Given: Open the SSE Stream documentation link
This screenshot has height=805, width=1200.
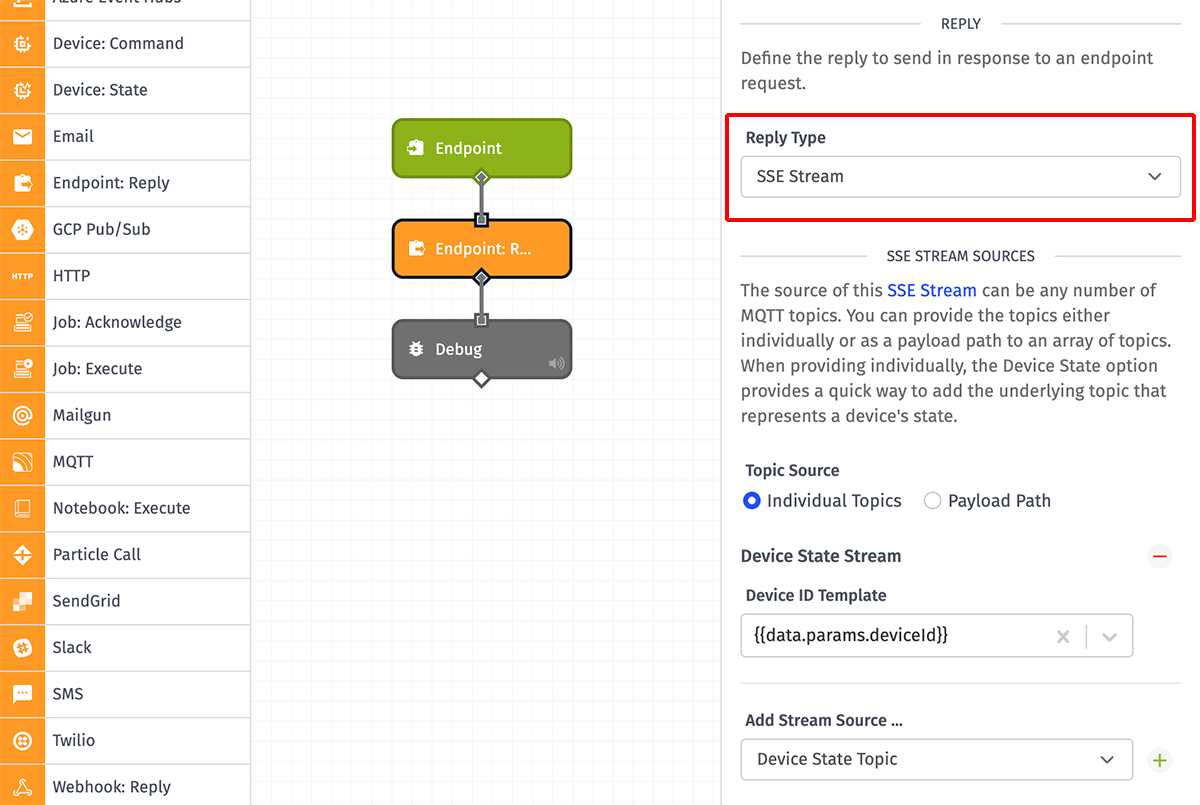Looking at the screenshot, I should click(931, 290).
